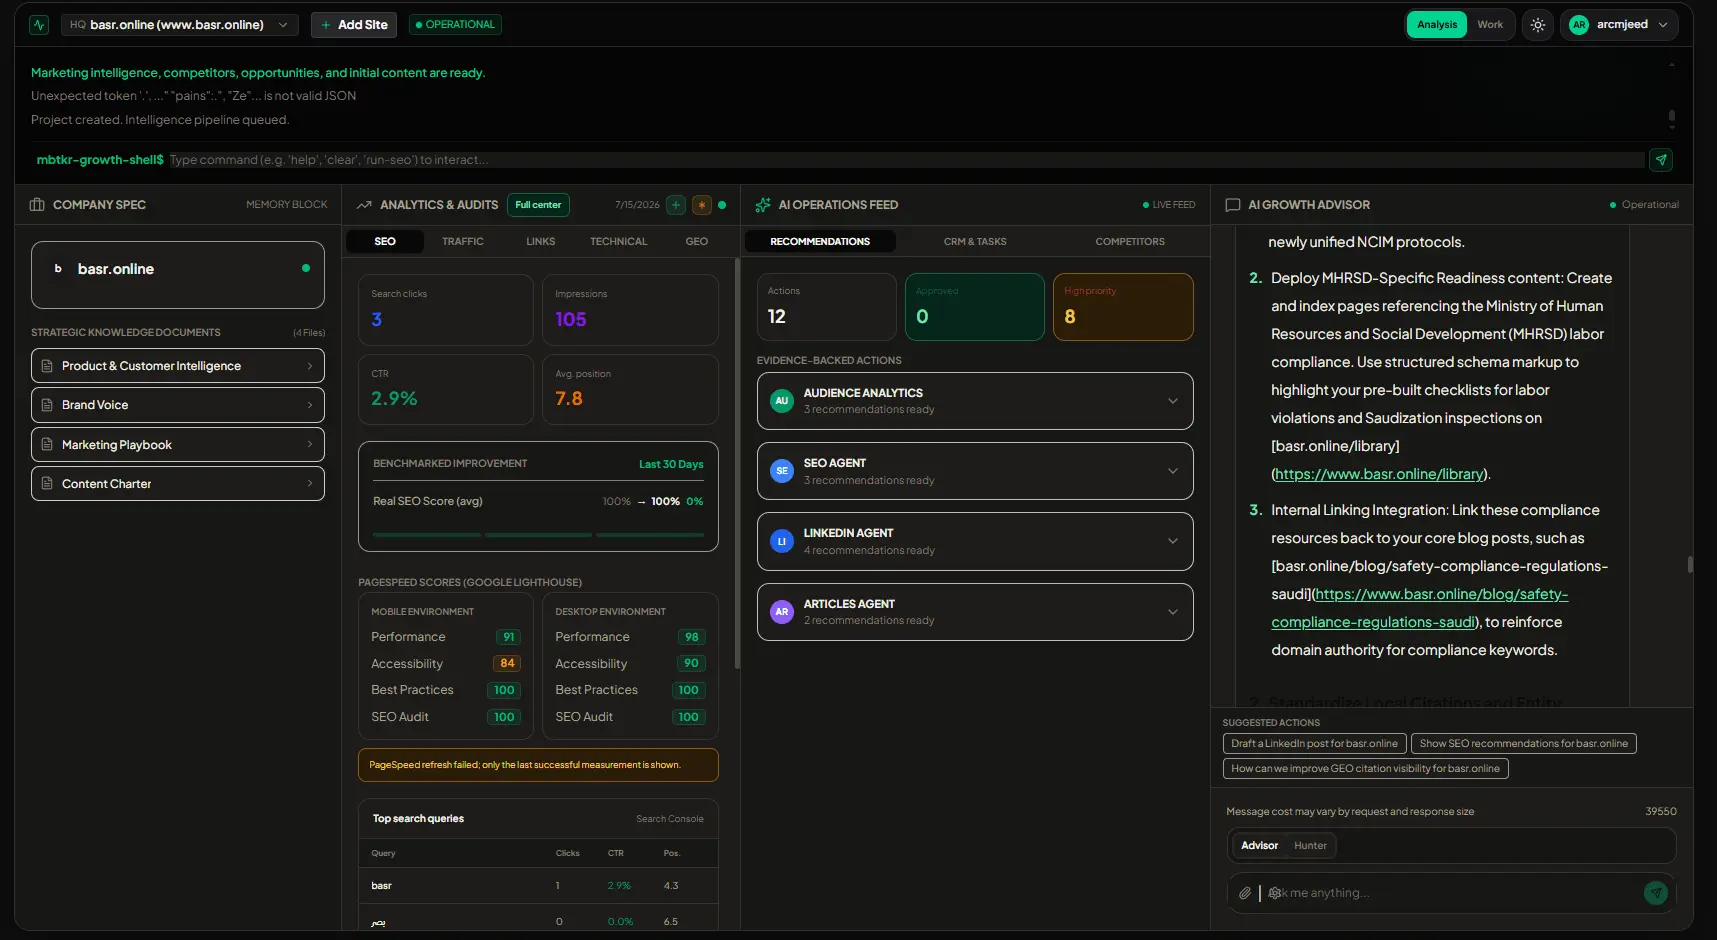This screenshot has width=1717, height=940.
Task: Click the orange asterisk icon in Analytics header
Action: point(702,205)
